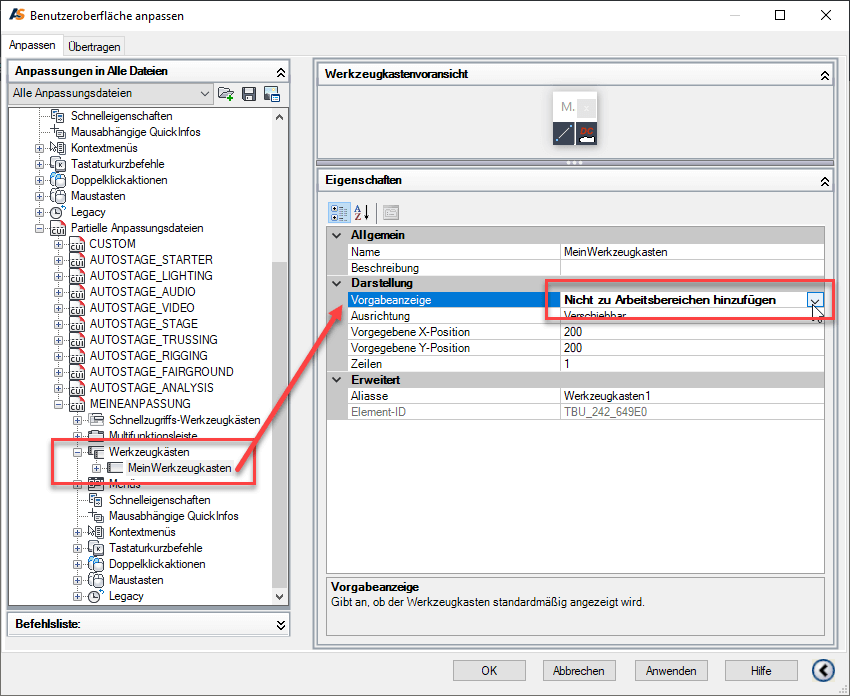Screen dimensions: 850x696
Task: Open partial customization file icon
Action: tap(226, 94)
